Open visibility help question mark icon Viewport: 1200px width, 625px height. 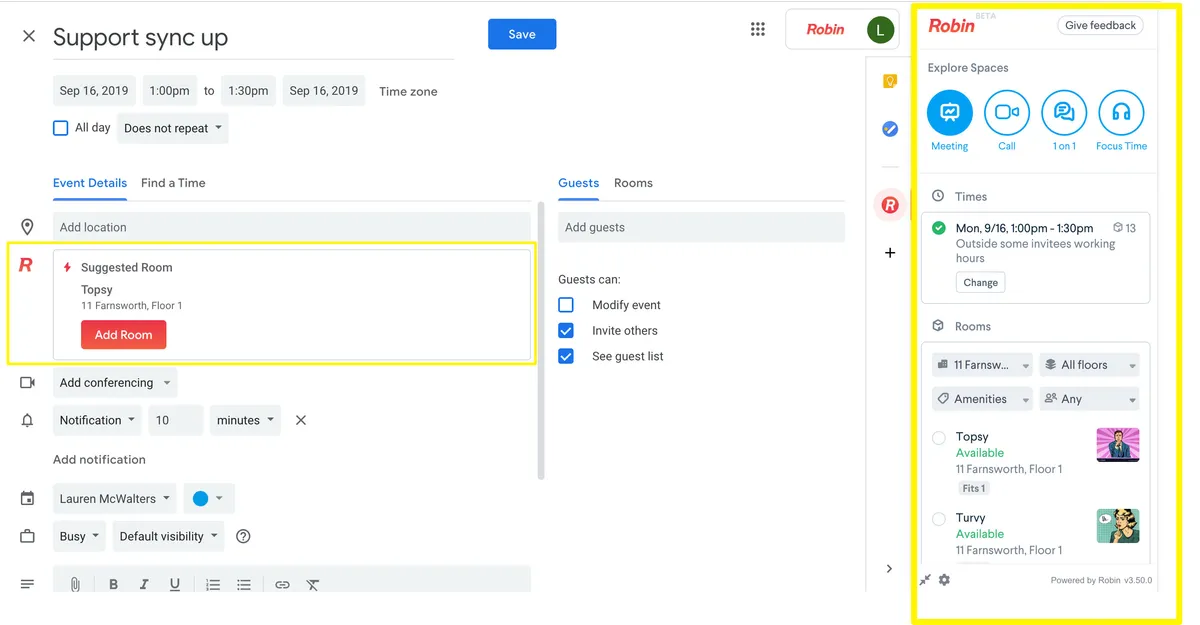[243, 536]
